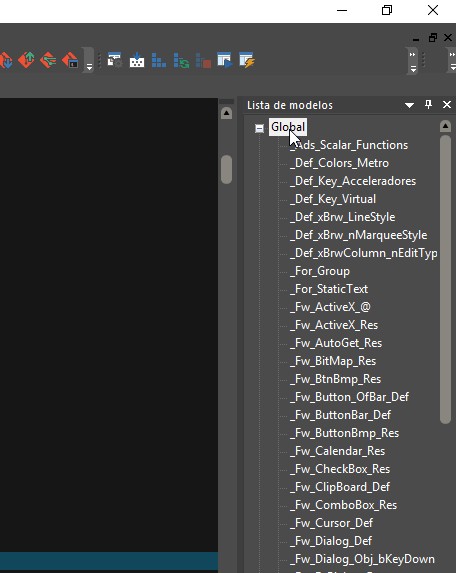Click the git console window icon
The width and height of the screenshot is (456, 573).
(70, 60)
